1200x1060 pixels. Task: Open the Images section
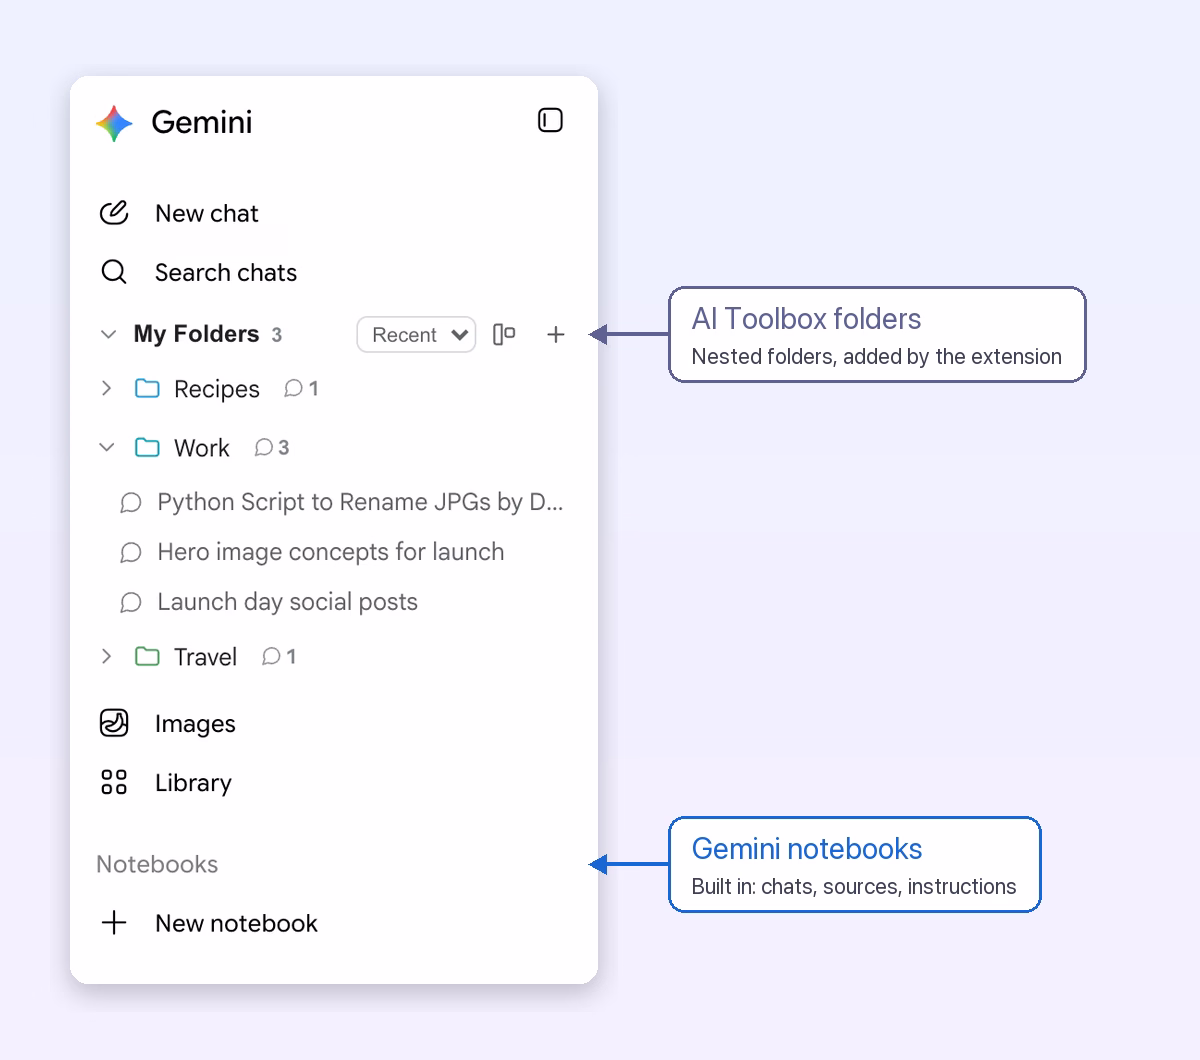(195, 723)
